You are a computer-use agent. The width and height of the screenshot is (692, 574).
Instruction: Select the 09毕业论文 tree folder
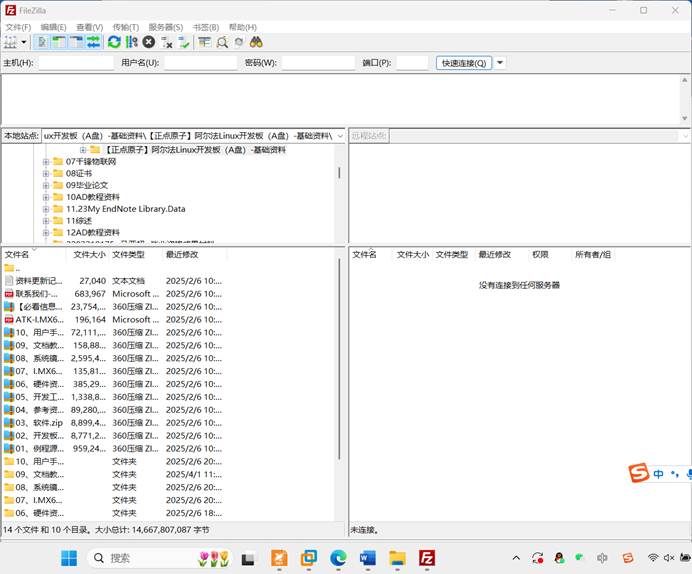(86, 185)
